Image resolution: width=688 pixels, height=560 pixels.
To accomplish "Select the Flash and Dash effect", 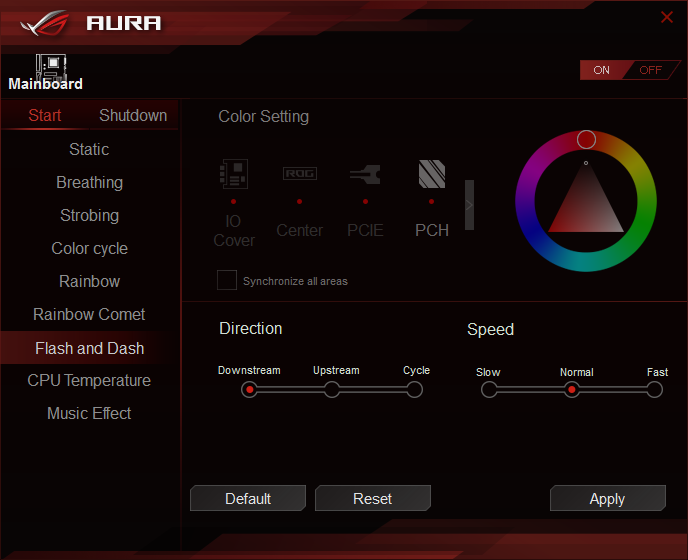I will 89,348.
